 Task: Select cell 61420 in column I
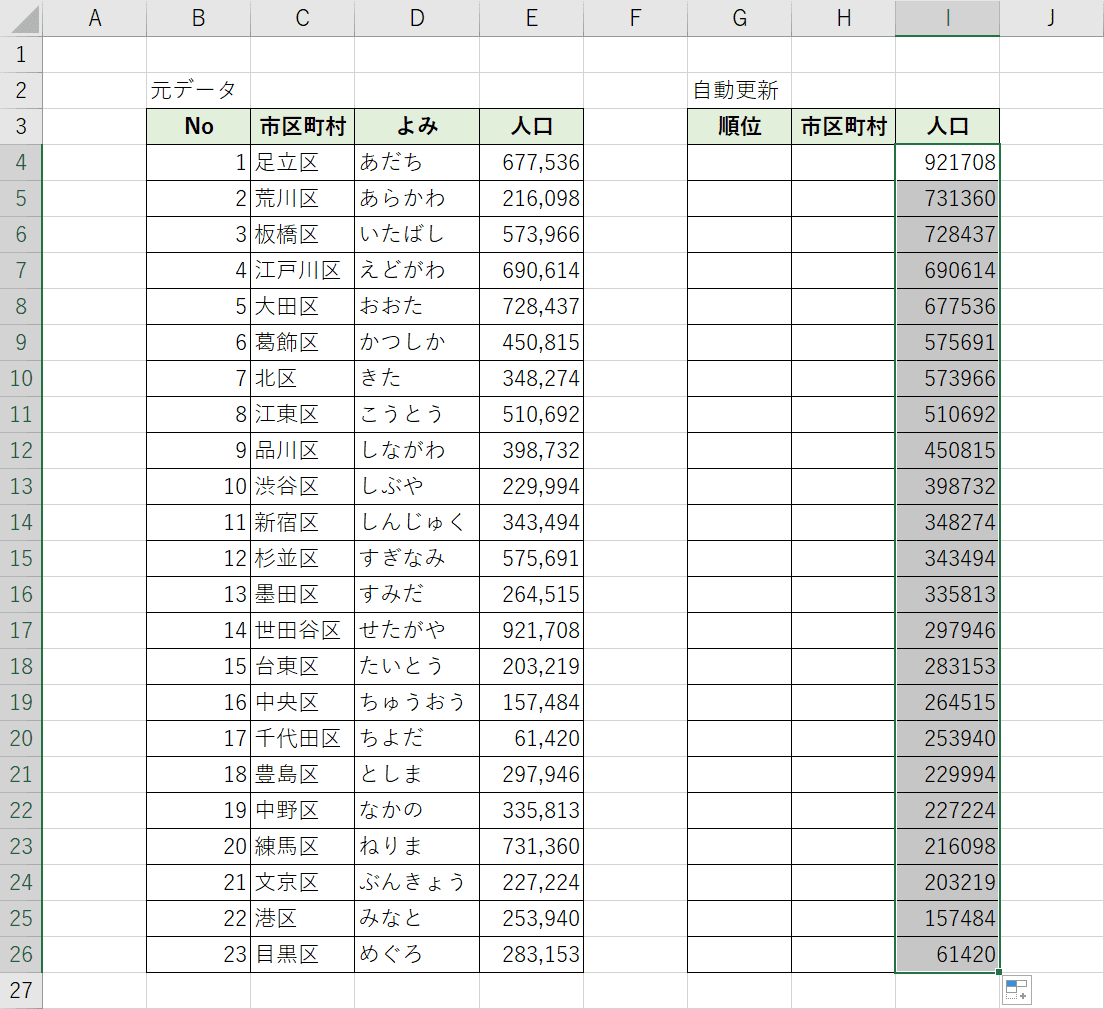[948, 954]
